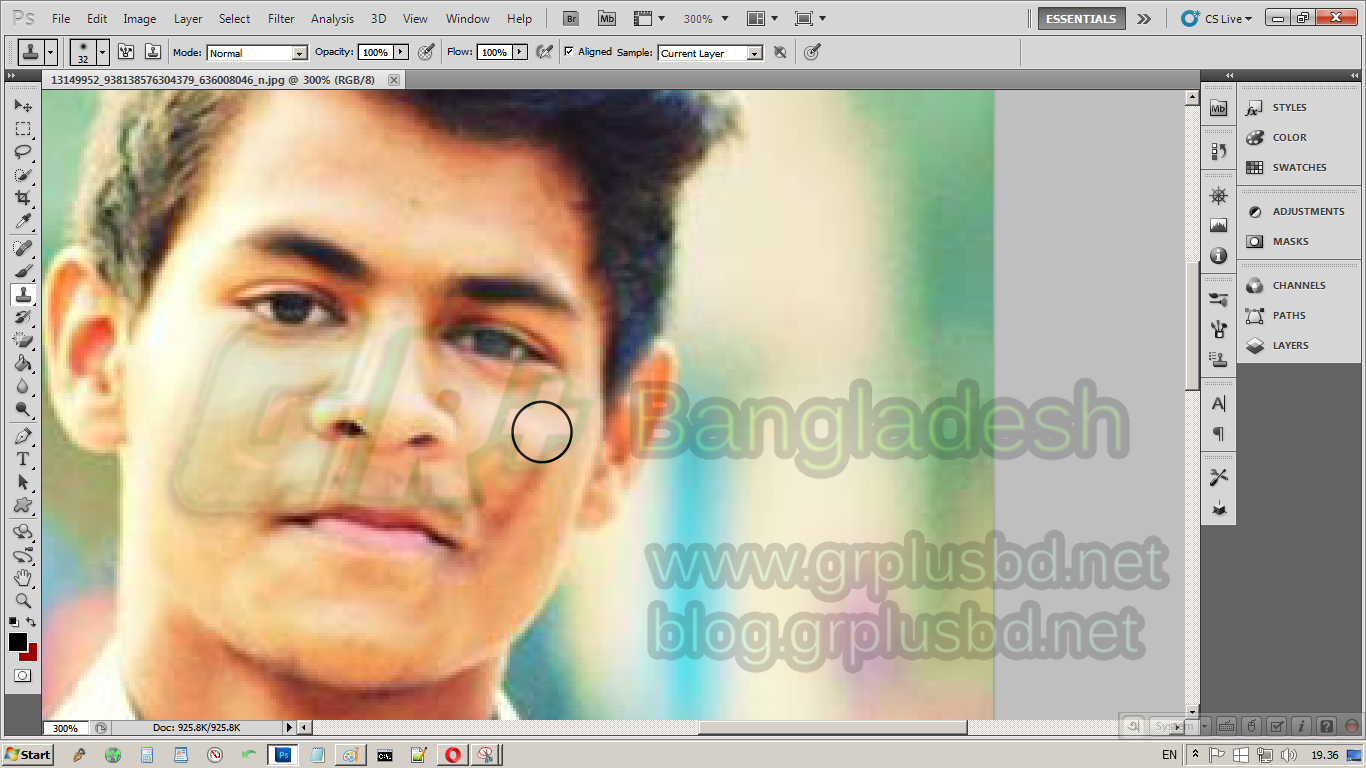The width and height of the screenshot is (1366, 768).
Task: Open the Adjustments panel
Action: (1308, 211)
